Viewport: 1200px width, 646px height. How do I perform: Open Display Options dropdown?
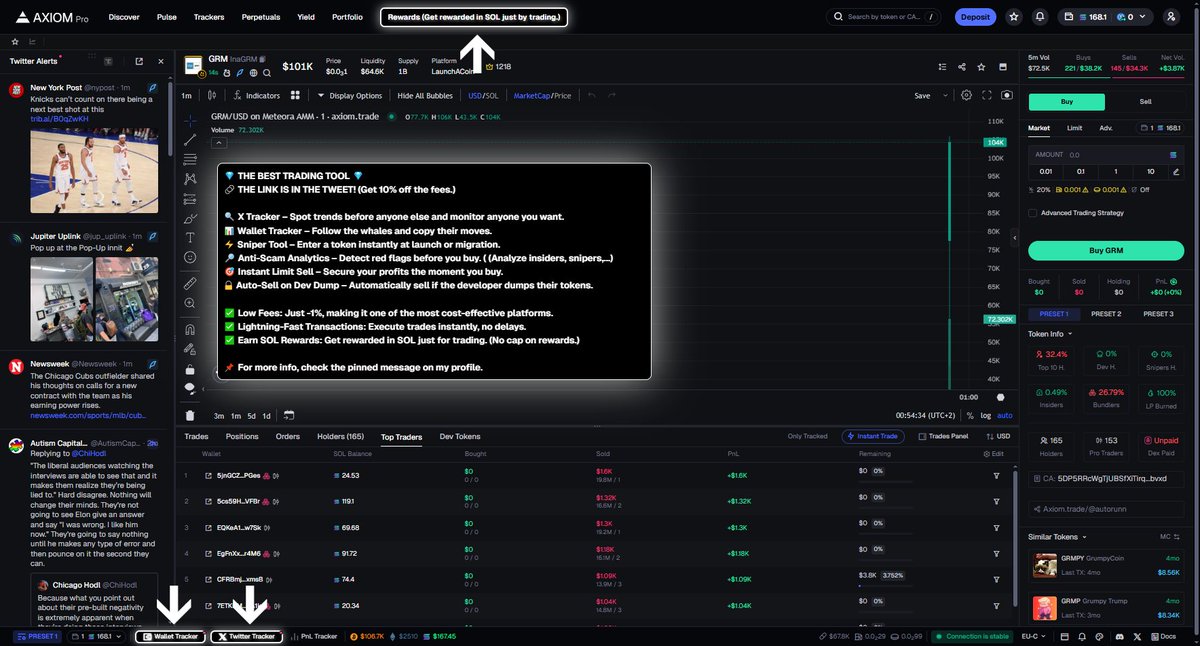[350, 96]
